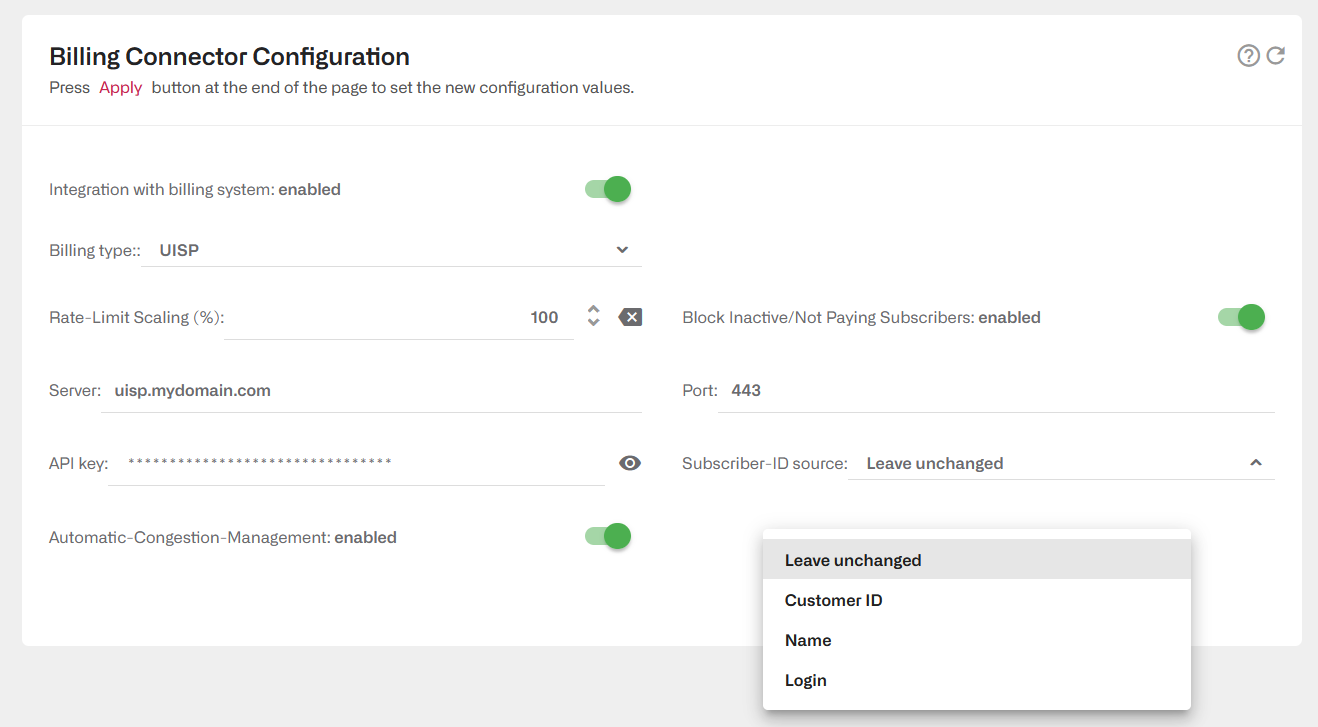
Task: Decrease Rate-Limit Scaling with down arrow
Action: 594,323
